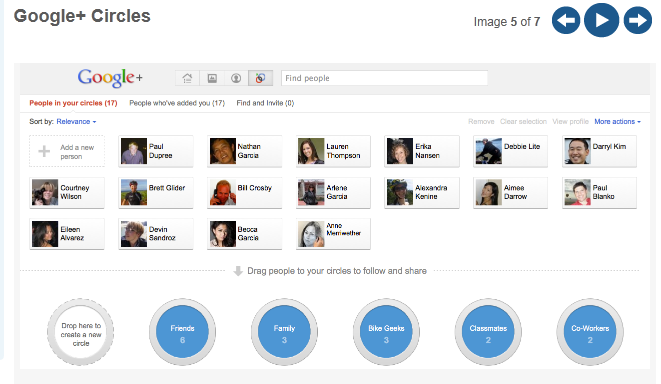Open the Friends circle
Image resolution: width=661 pixels, height=384 pixels.
pos(182,332)
